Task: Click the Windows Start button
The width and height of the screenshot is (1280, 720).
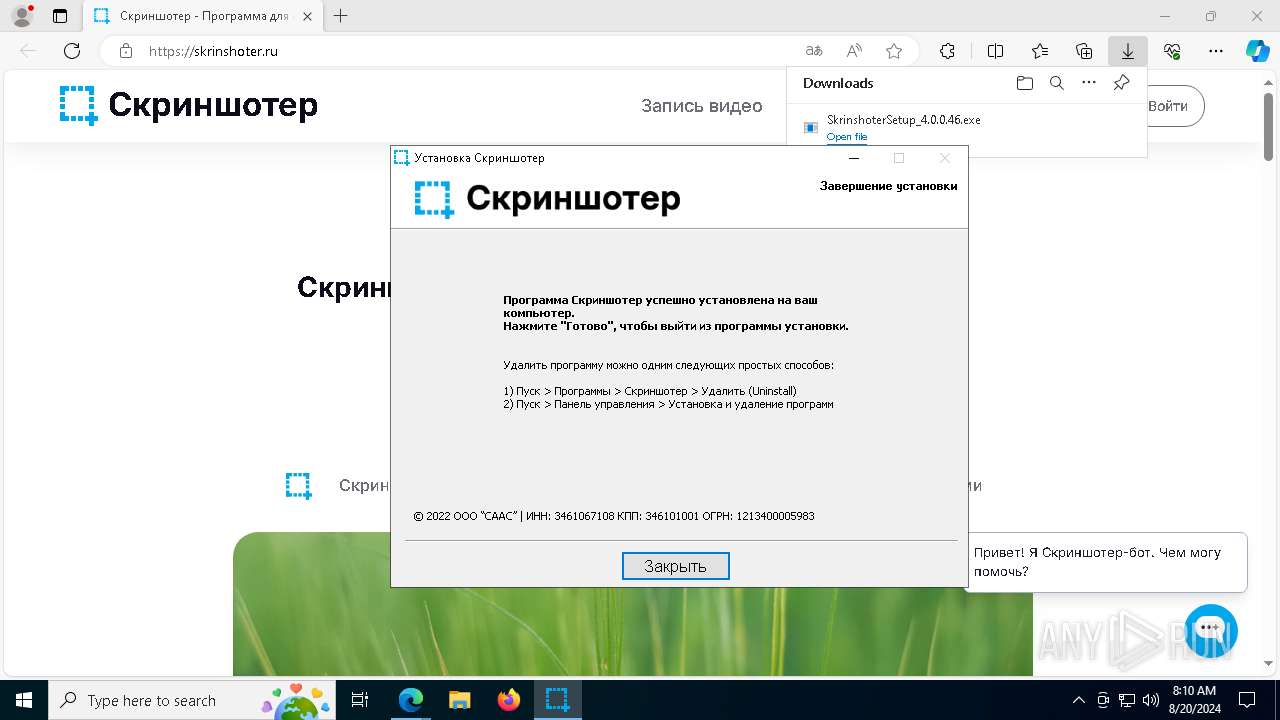Action: 23,700
